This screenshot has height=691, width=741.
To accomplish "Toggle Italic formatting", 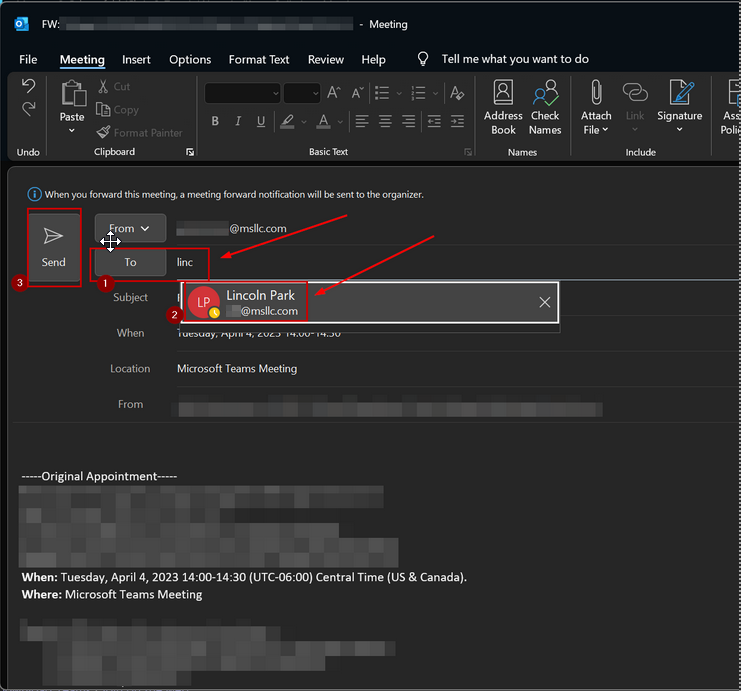I will pyautogui.click(x=238, y=121).
